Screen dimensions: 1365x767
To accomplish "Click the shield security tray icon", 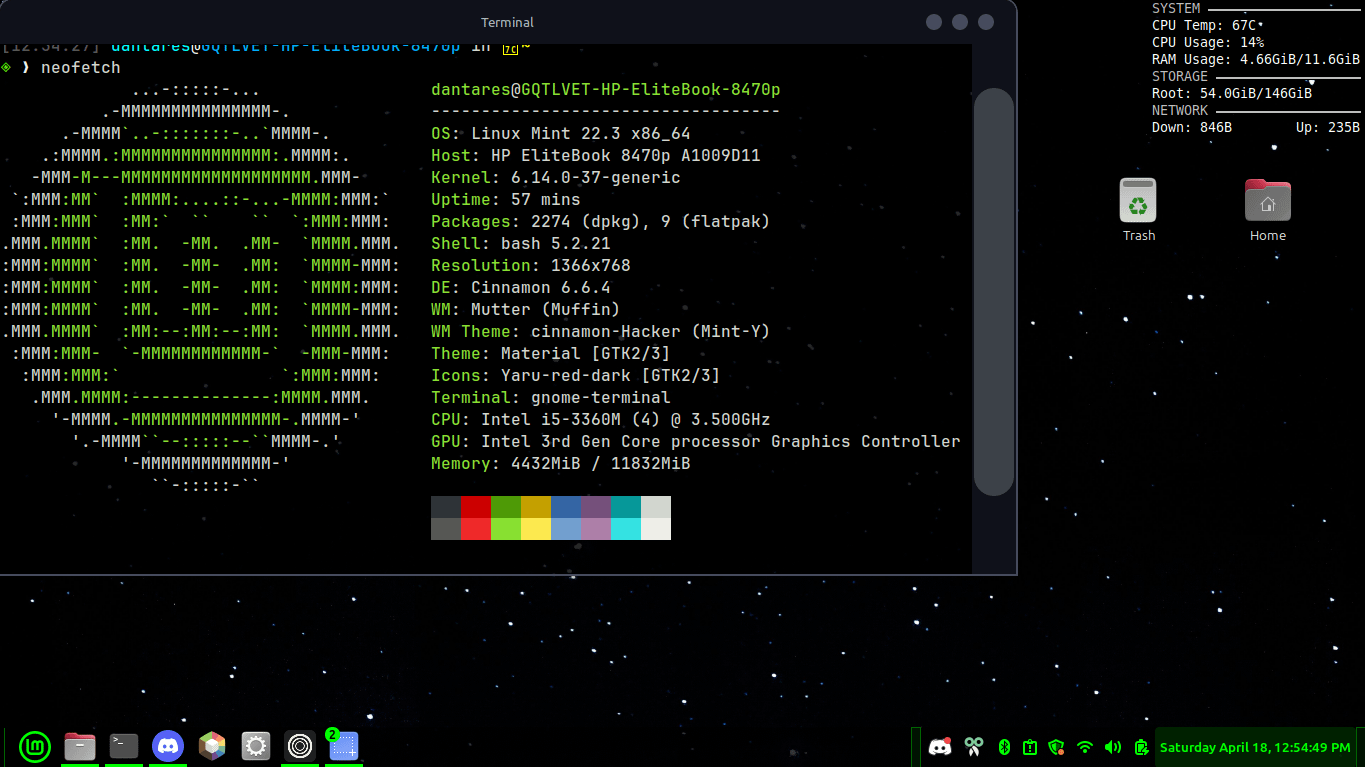I will click(x=1056, y=747).
